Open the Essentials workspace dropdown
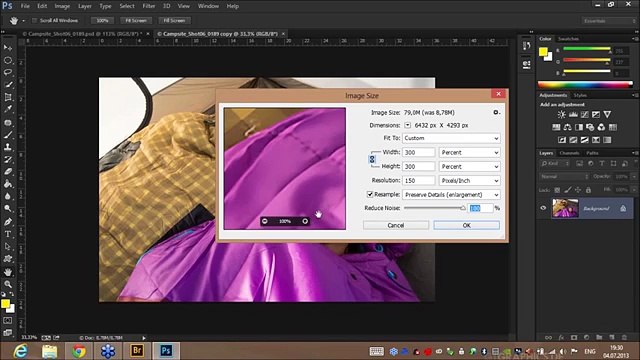The width and height of the screenshot is (640, 360). 609,21
